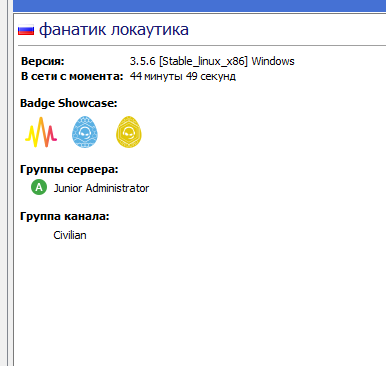Click the Группы сервера: heading
Viewport: 386px width, 366px height.
click(x=69, y=169)
